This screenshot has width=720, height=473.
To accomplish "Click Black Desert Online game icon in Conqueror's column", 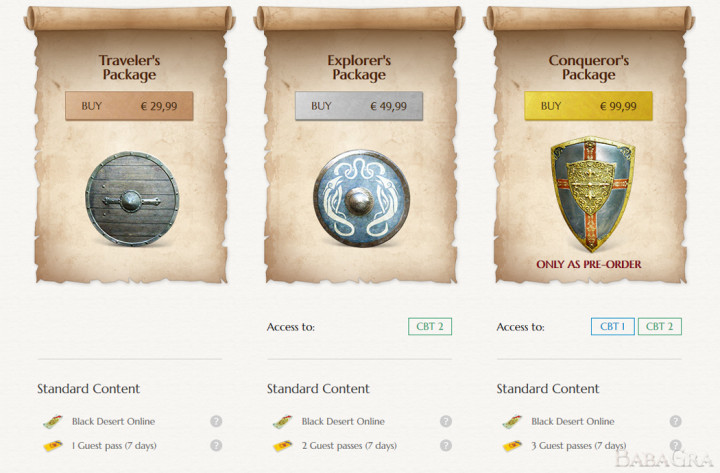I will (512, 422).
